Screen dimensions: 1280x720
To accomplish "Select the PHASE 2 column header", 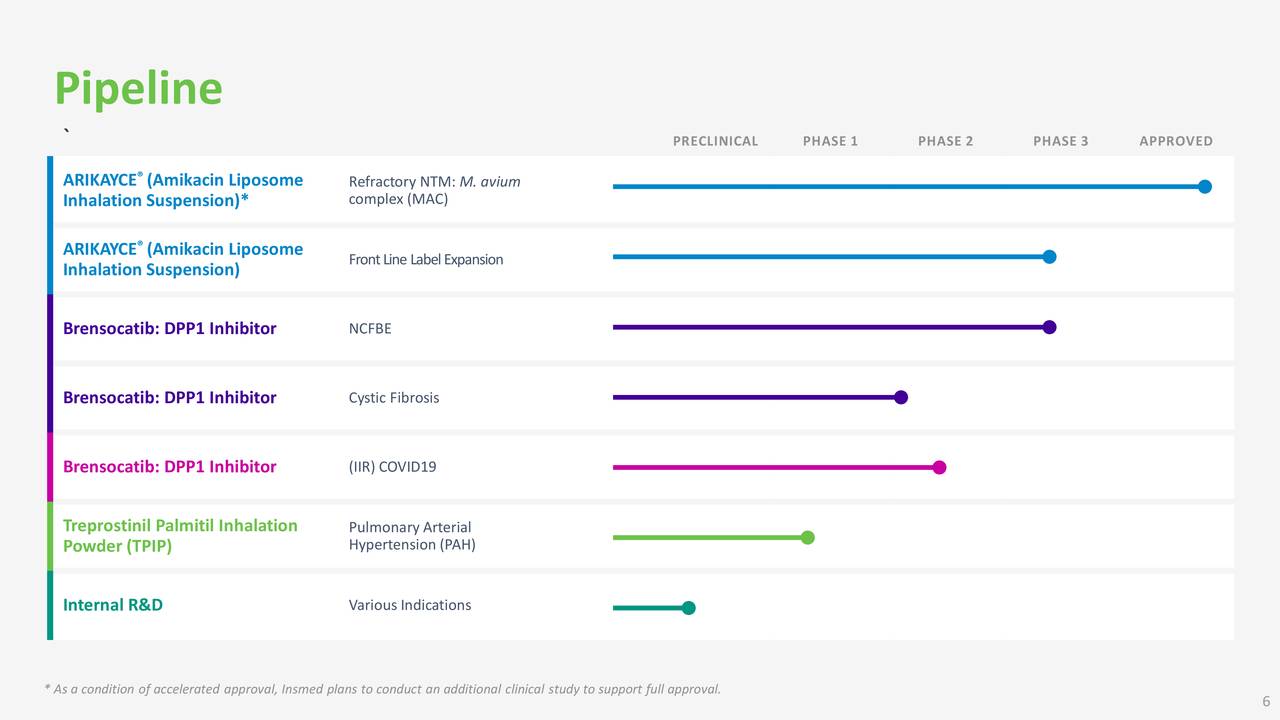I will click(x=945, y=141).
